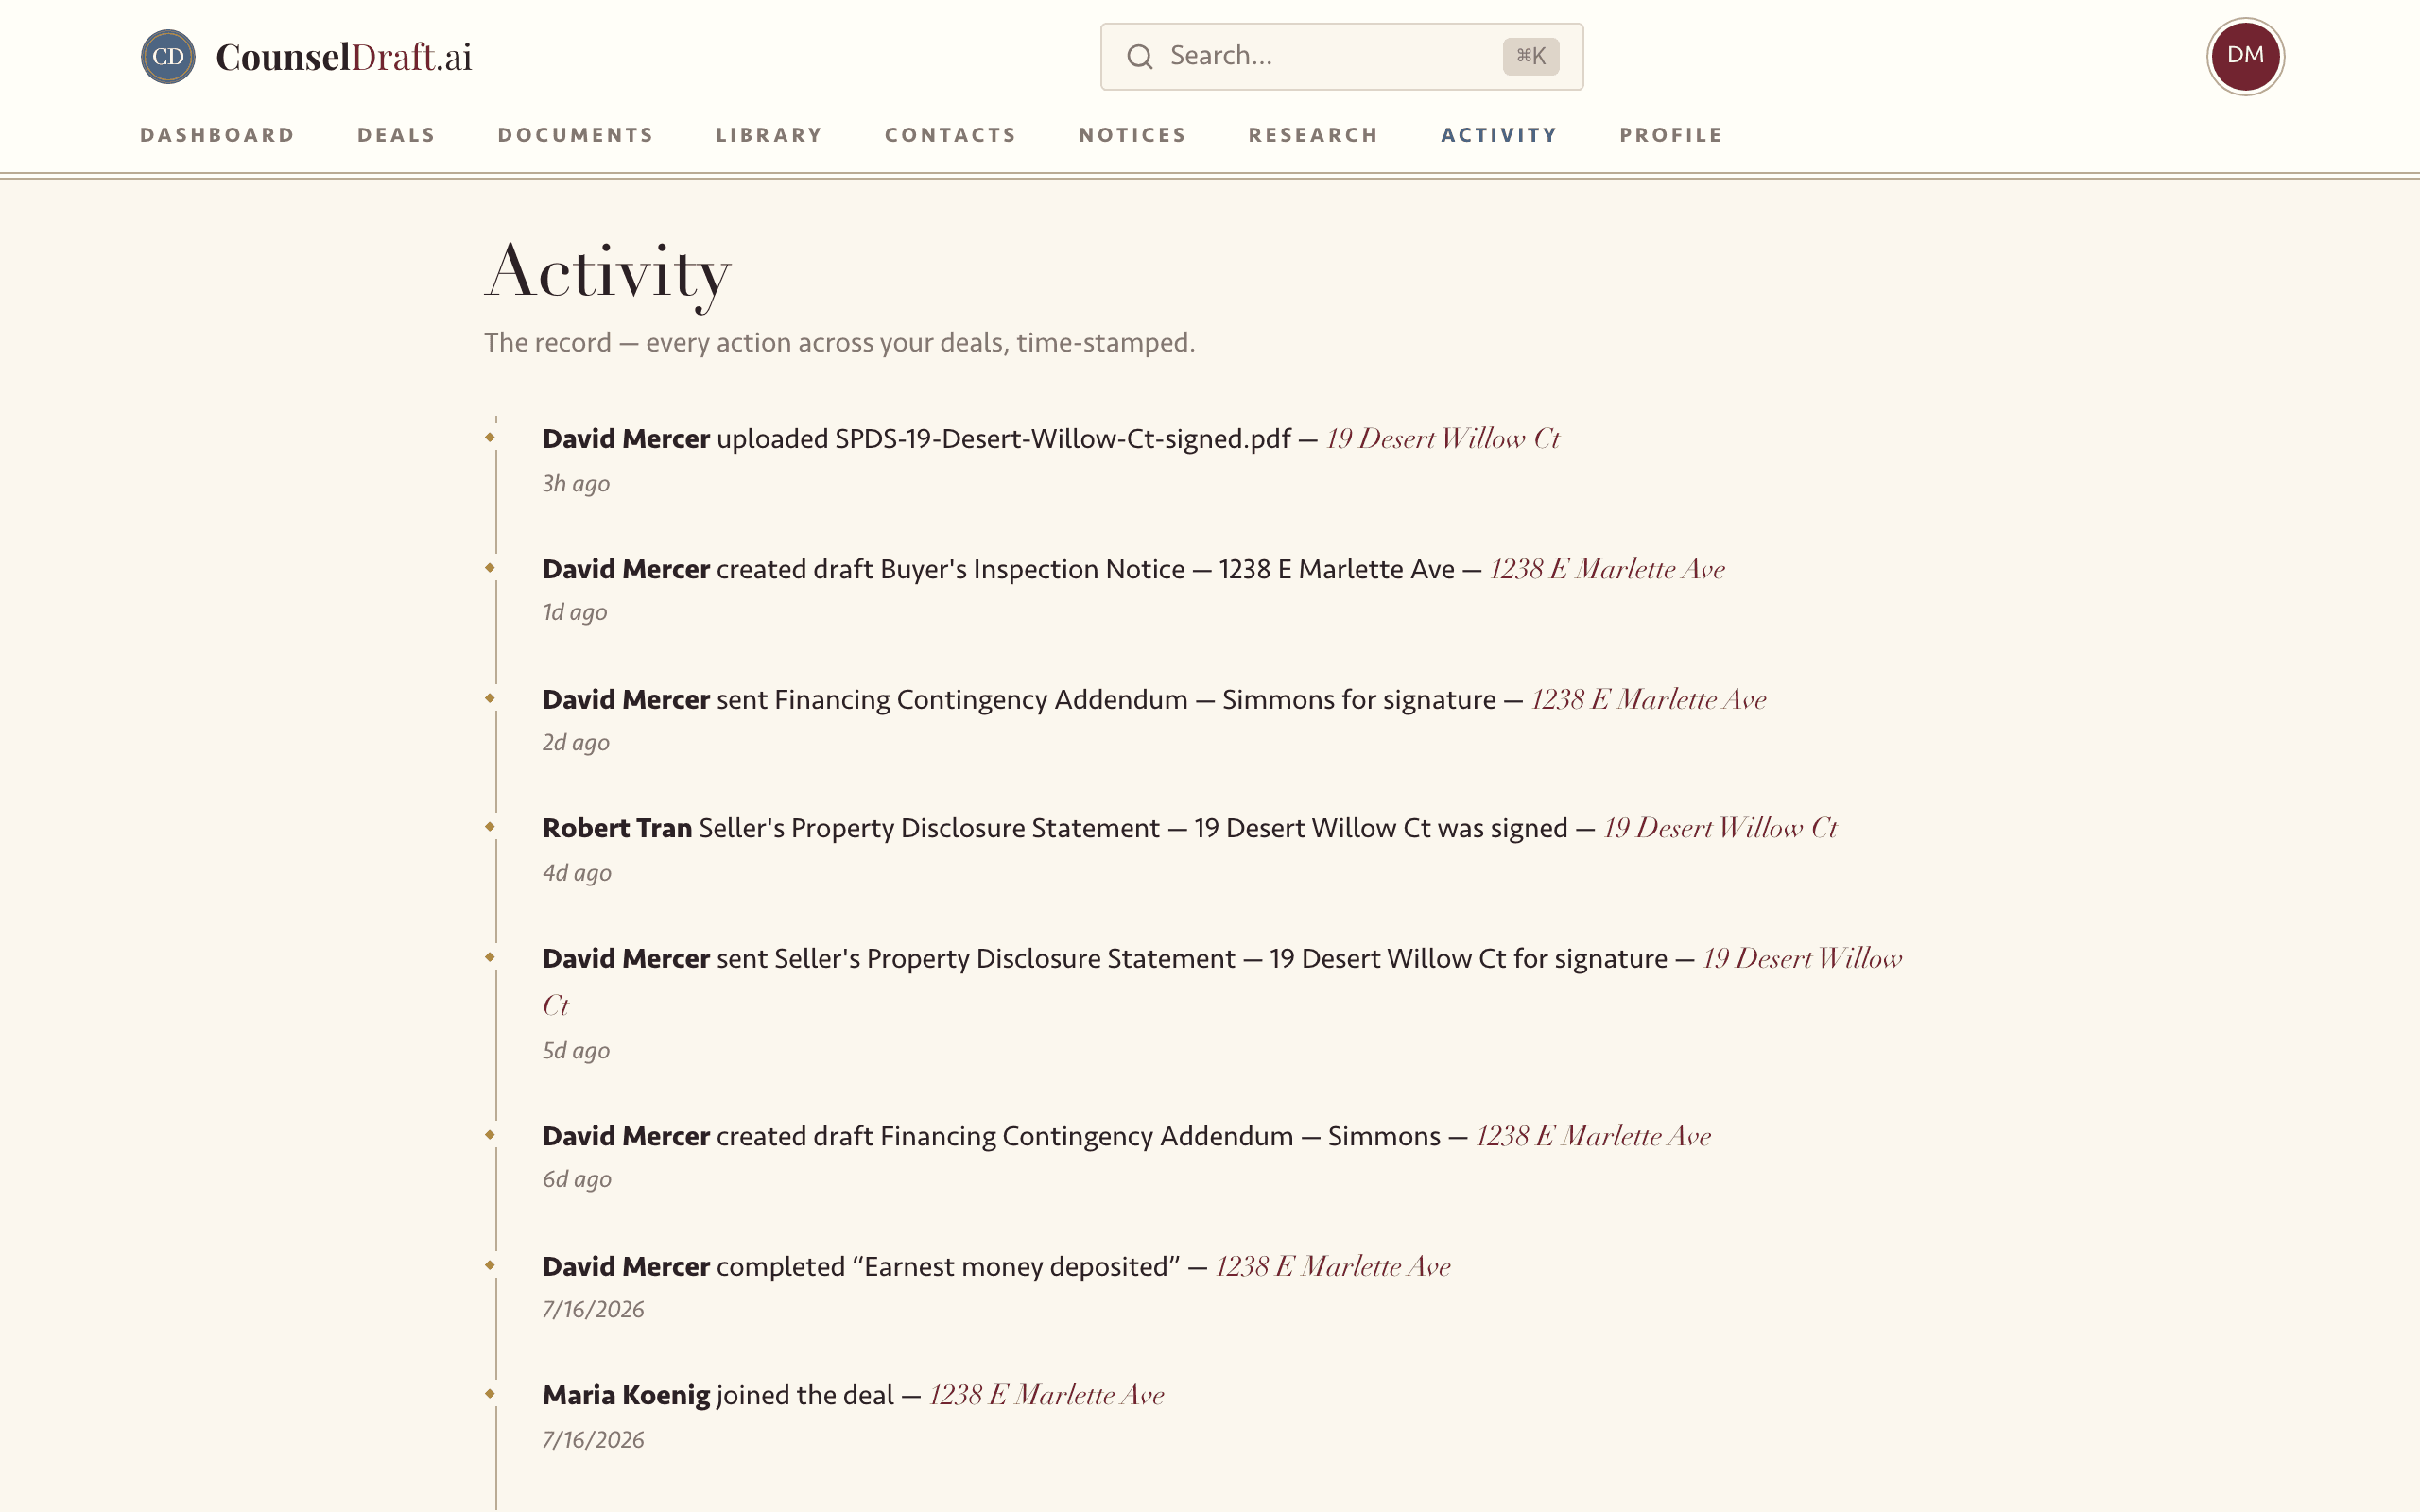Select the Contacts tab
The image size is (2420, 1512).
pyautogui.click(x=951, y=135)
